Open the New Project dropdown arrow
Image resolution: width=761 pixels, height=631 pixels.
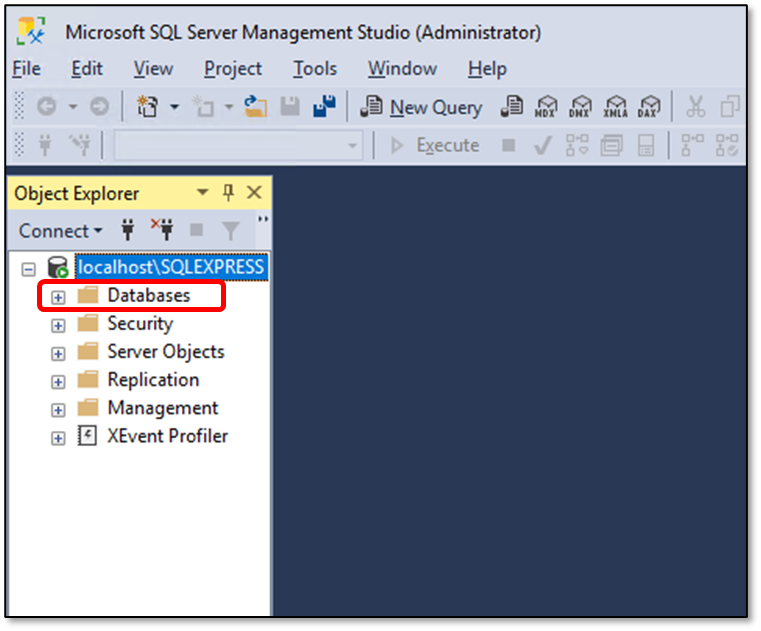174,106
